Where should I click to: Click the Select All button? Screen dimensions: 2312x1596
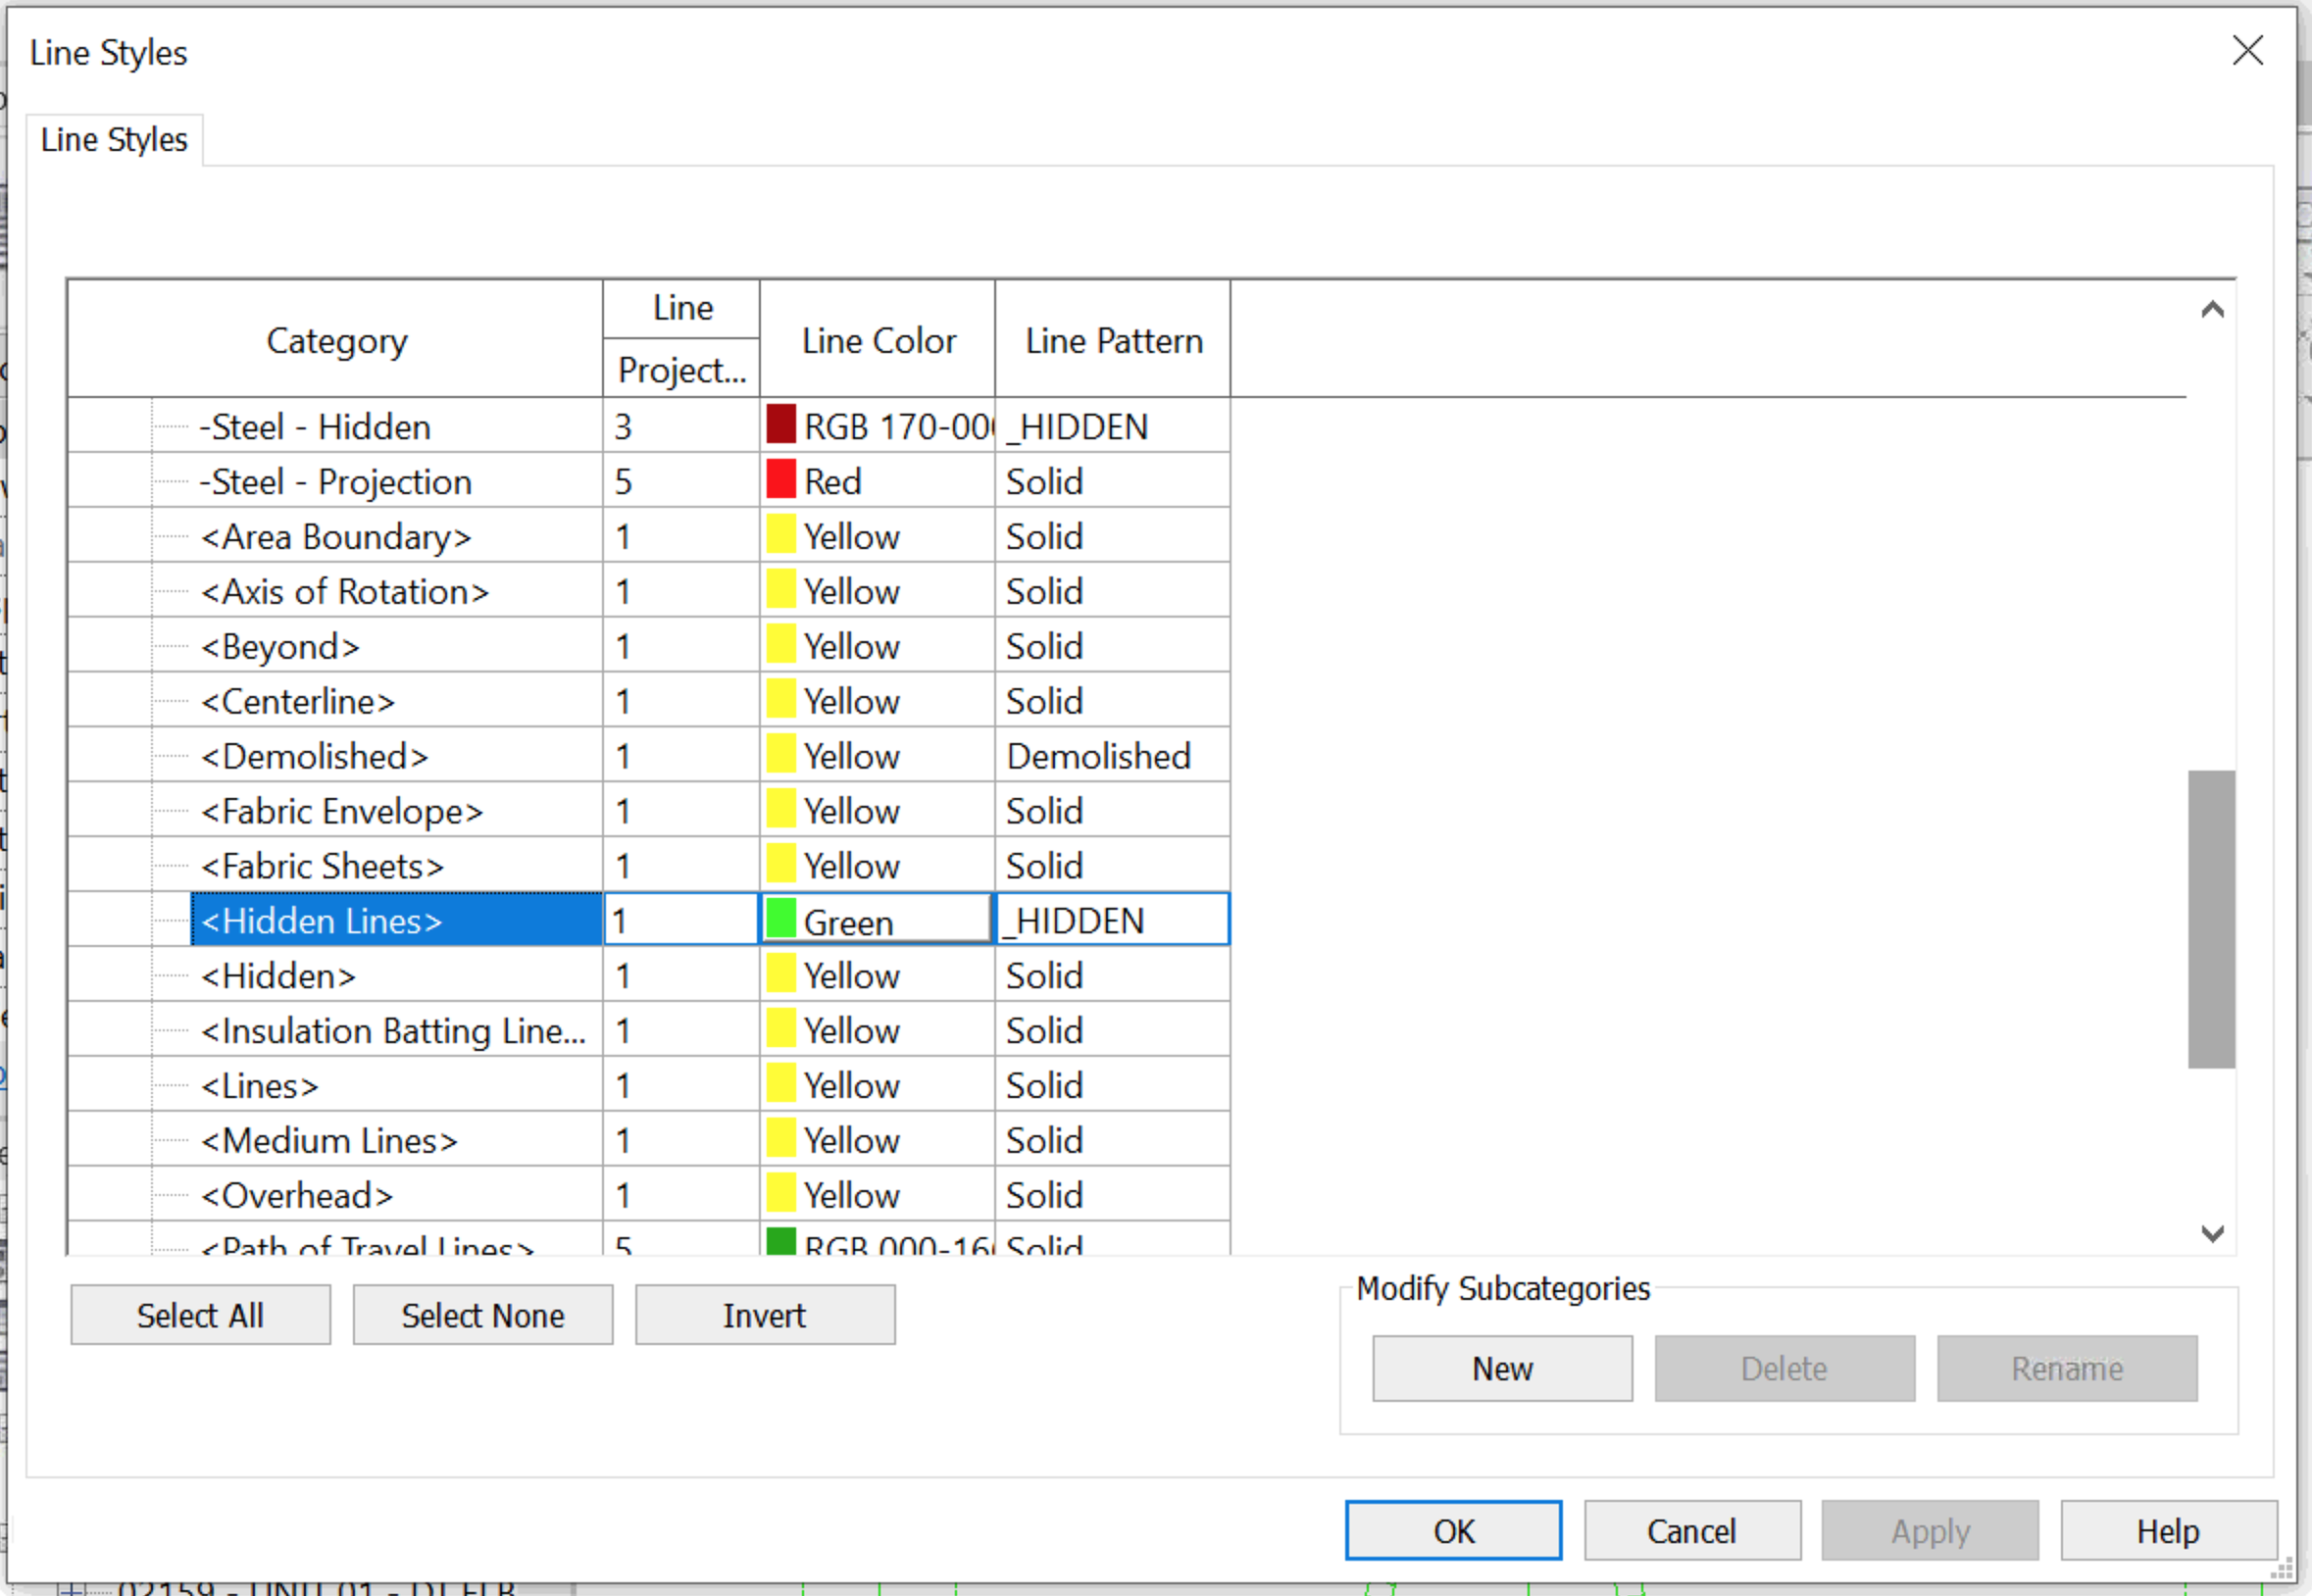(200, 1314)
